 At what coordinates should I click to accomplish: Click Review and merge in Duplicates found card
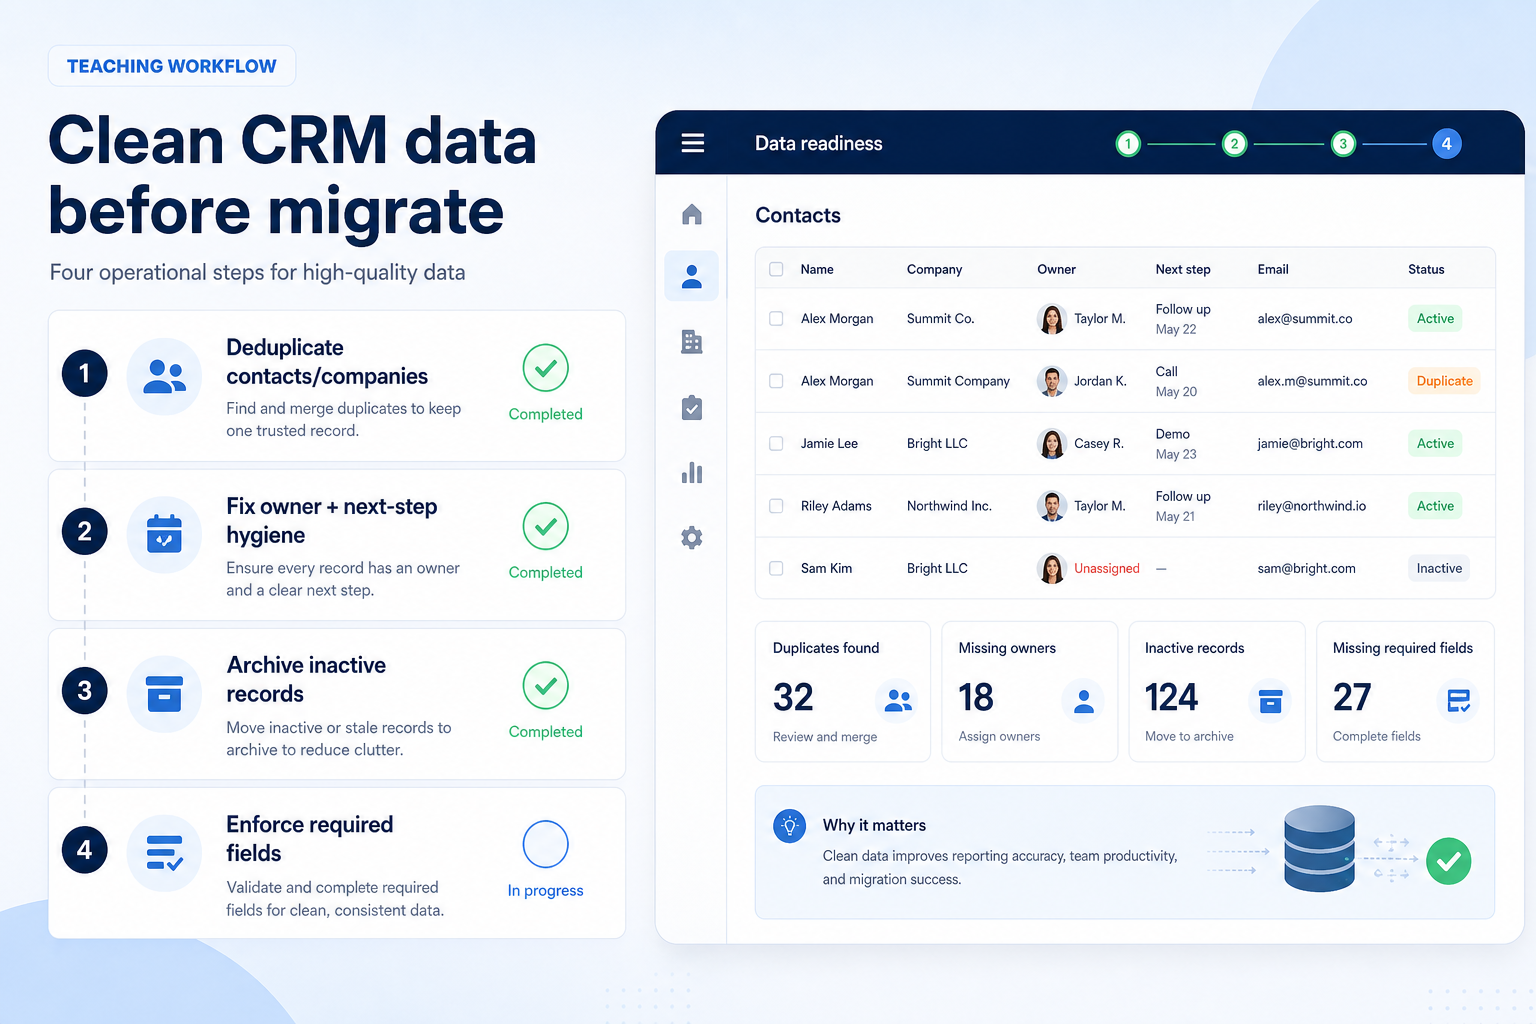click(825, 737)
